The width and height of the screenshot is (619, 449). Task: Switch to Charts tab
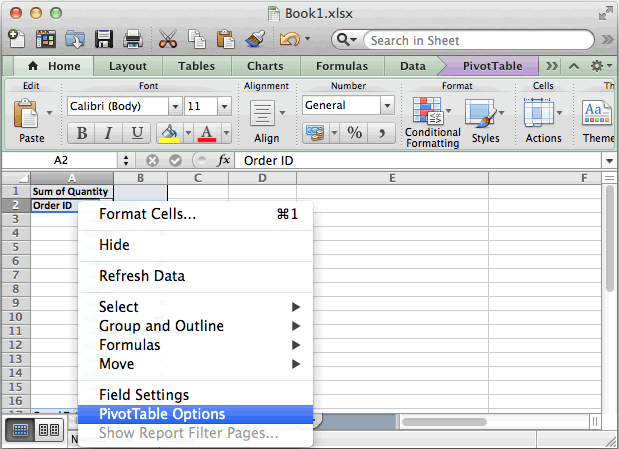265,66
